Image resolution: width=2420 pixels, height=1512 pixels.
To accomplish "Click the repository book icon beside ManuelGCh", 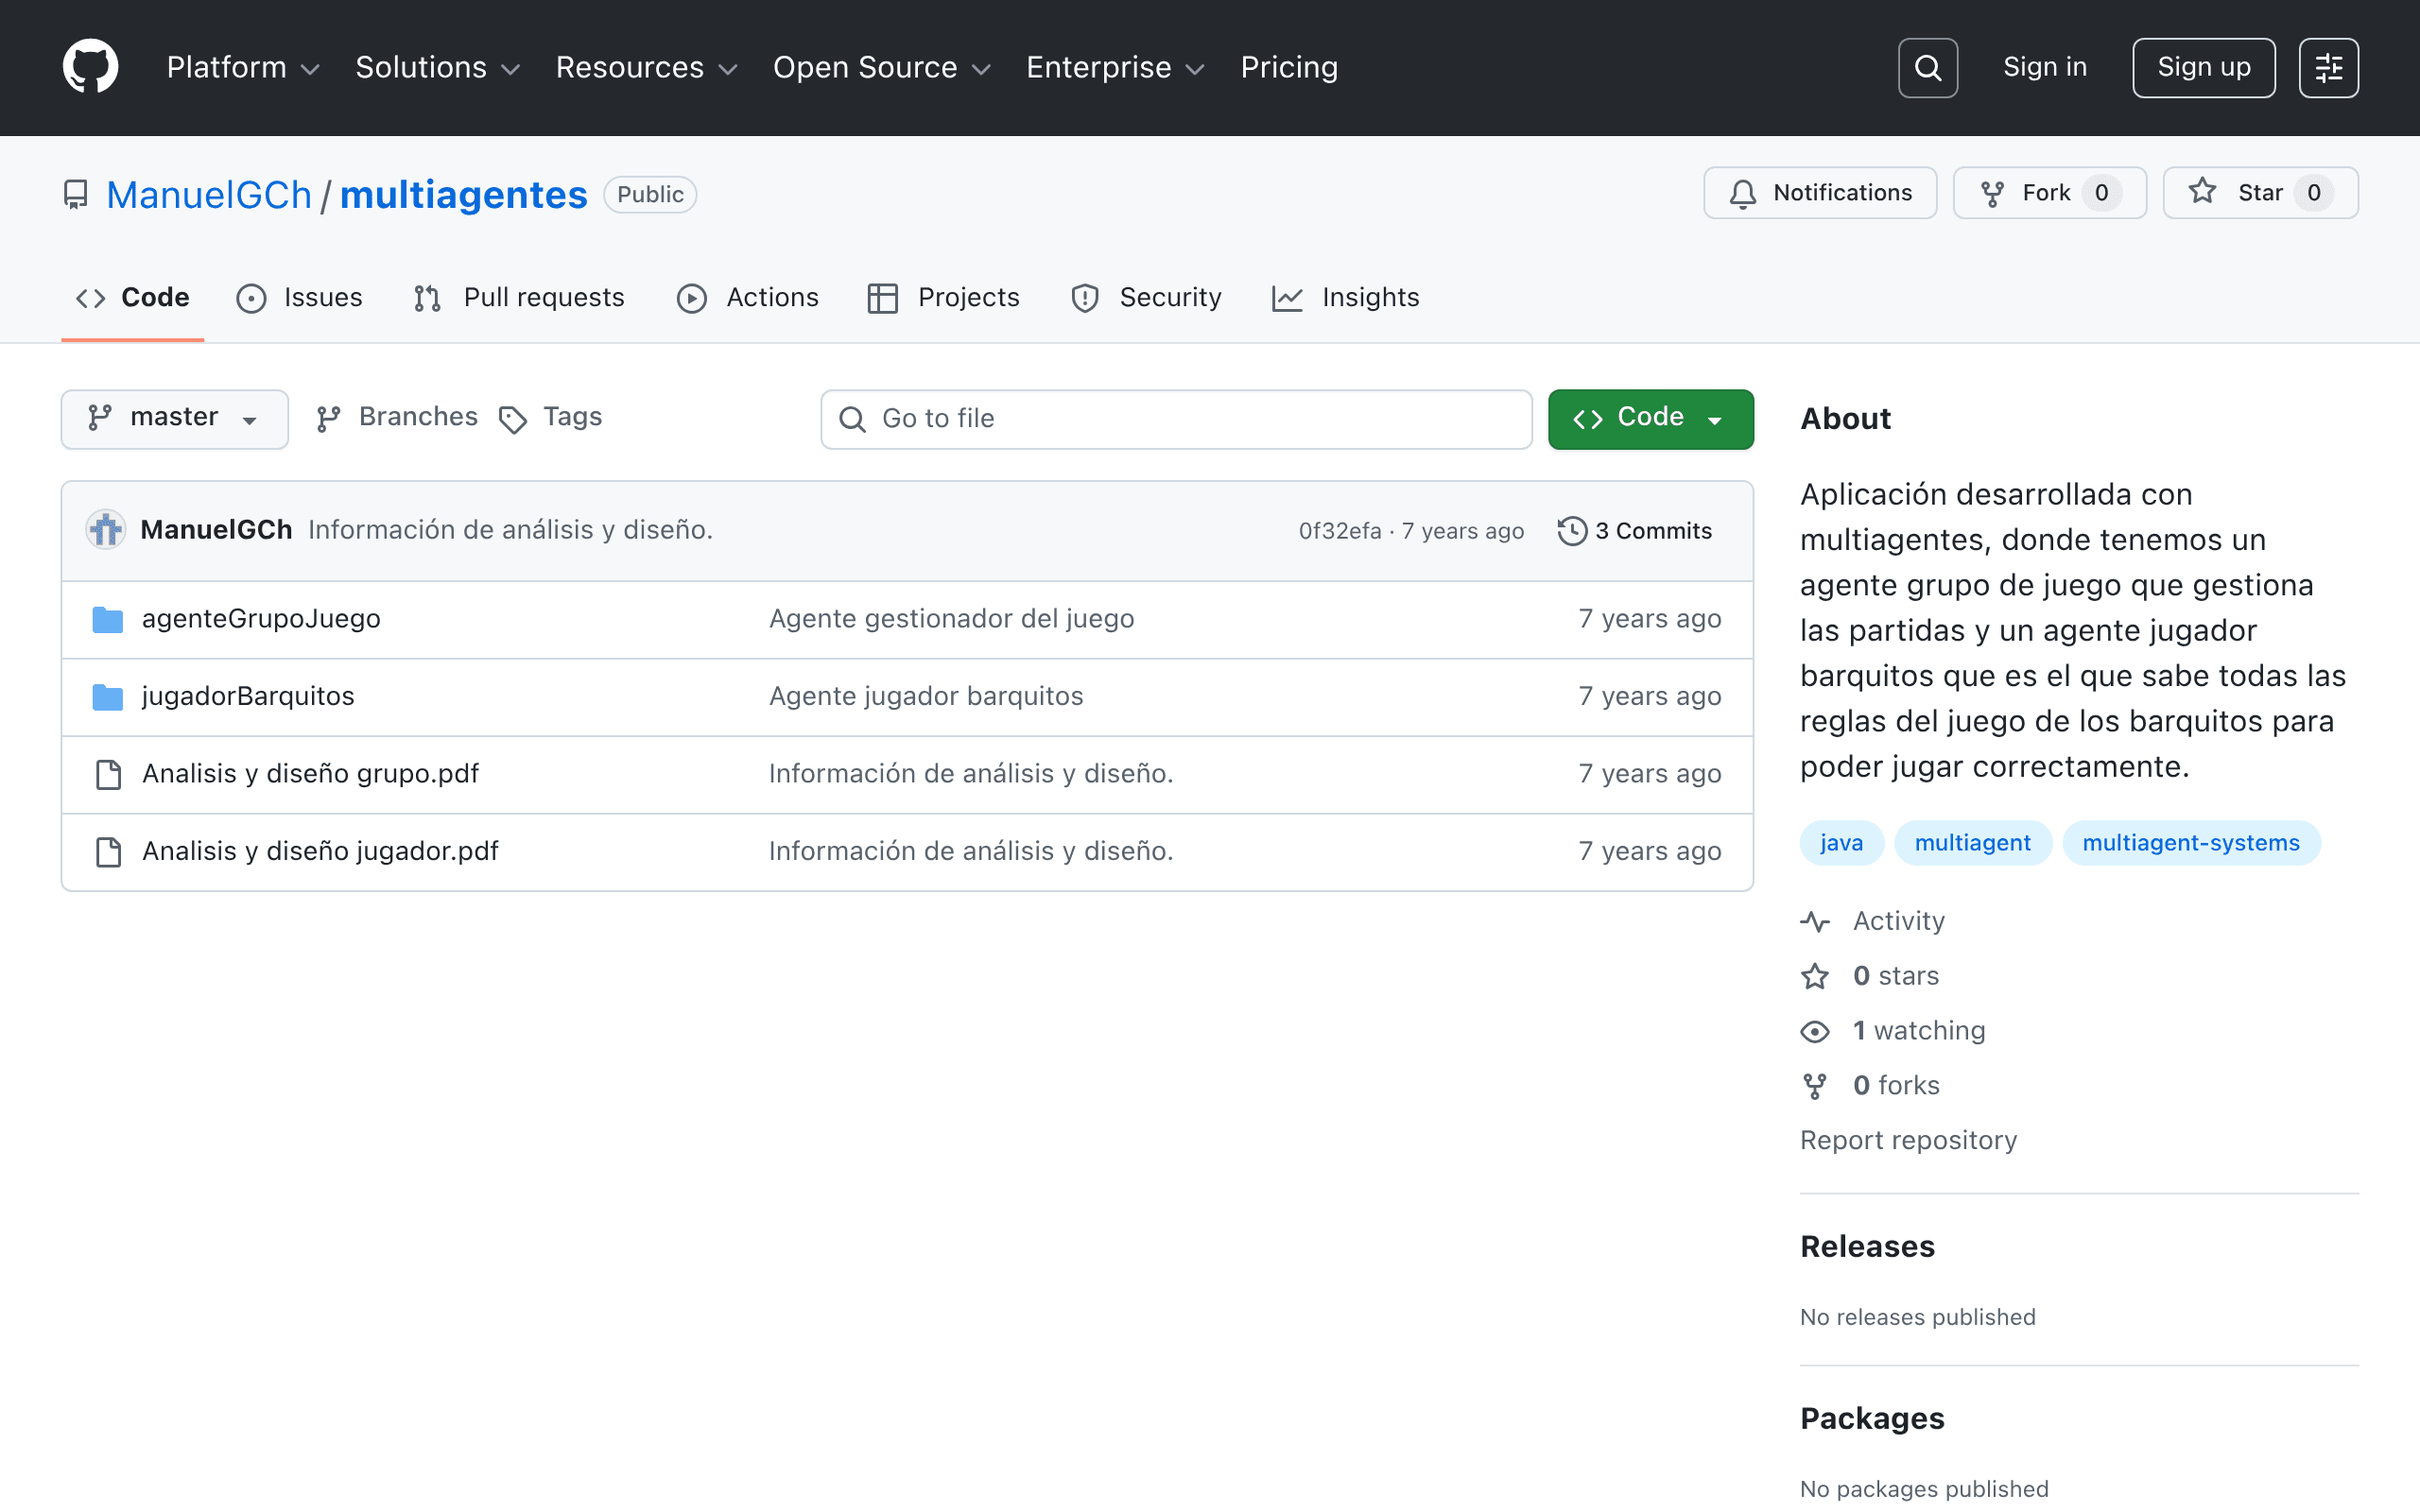I will (x=76, y=194).
